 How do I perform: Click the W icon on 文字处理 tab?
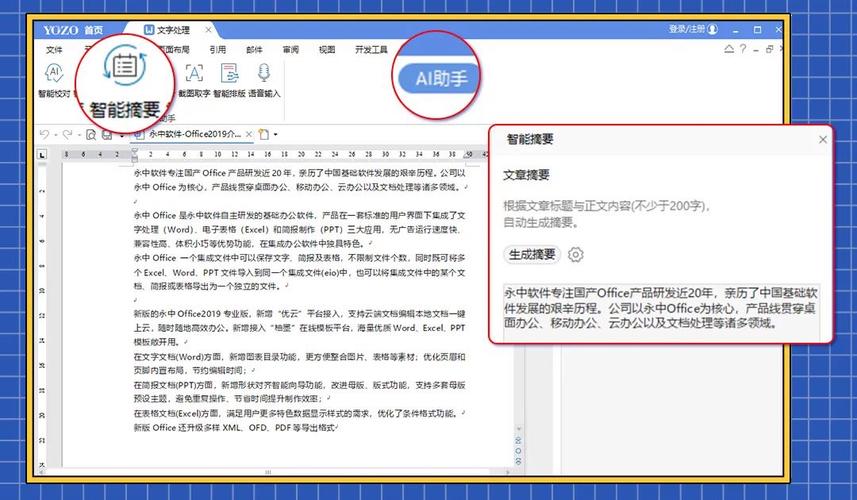click(x=149, y=30)
